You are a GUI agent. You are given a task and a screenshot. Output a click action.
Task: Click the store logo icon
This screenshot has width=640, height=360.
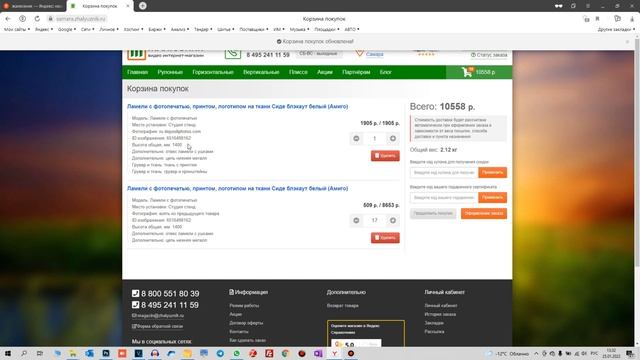click(x=136, y=55)
